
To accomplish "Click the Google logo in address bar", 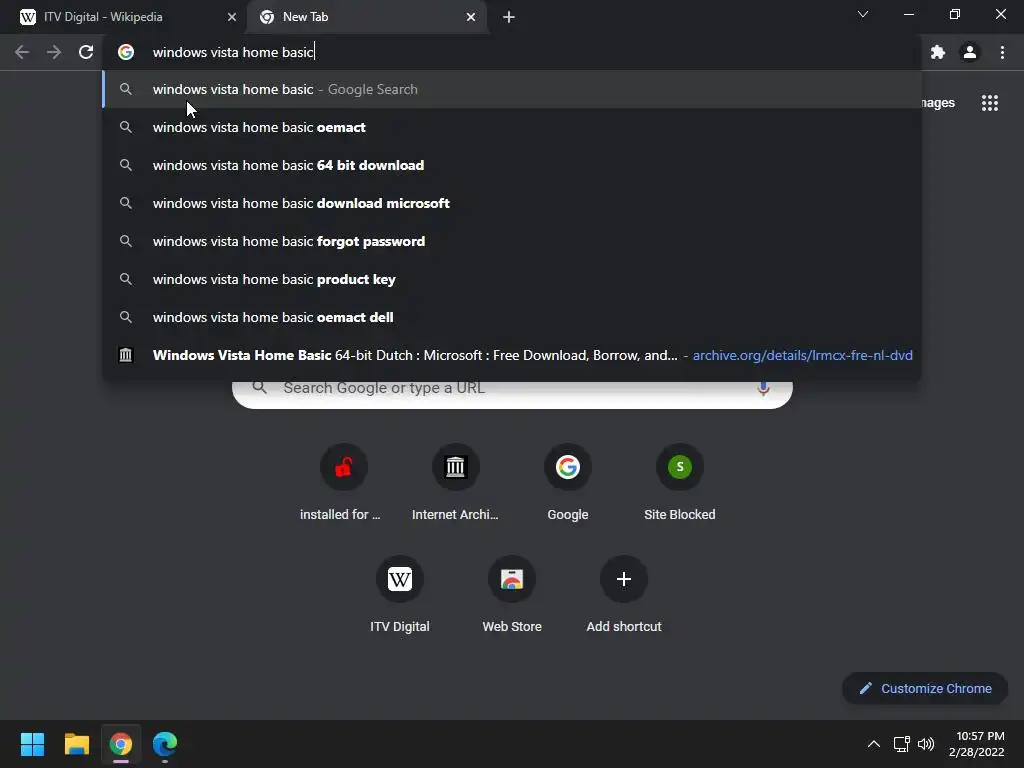I will click(126, 52).
